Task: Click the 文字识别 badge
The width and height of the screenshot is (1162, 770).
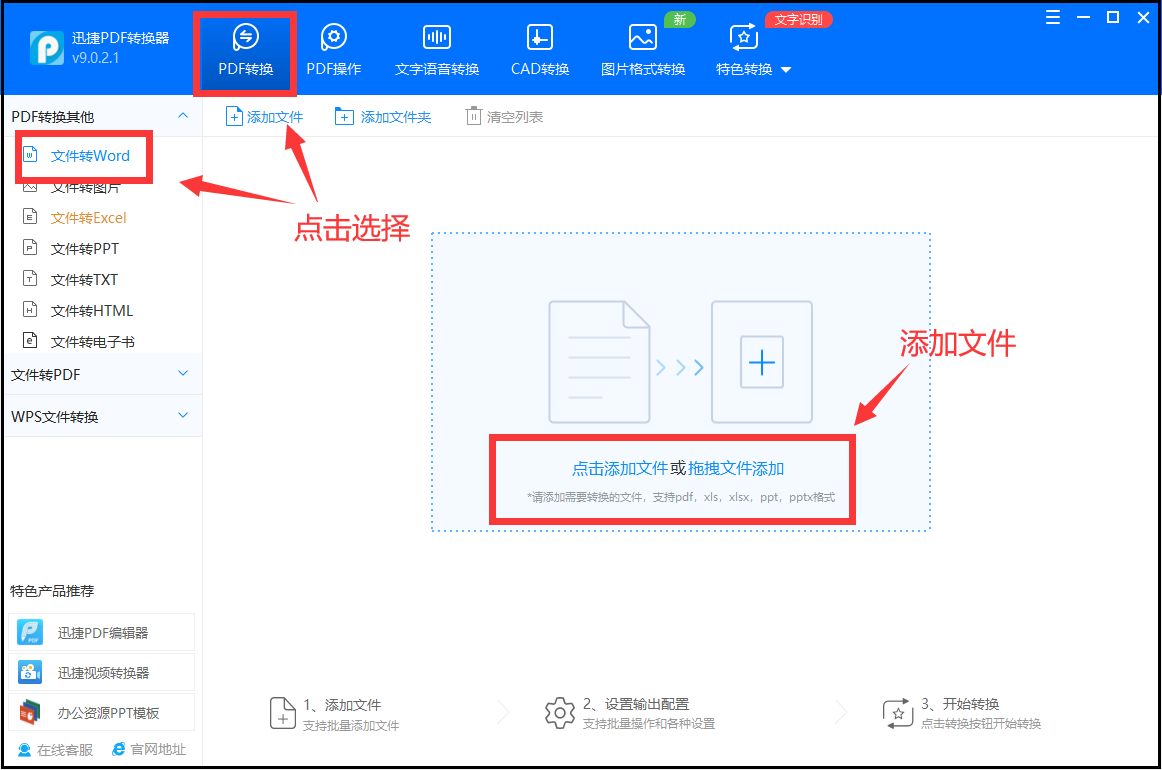Action: [798, 19]
